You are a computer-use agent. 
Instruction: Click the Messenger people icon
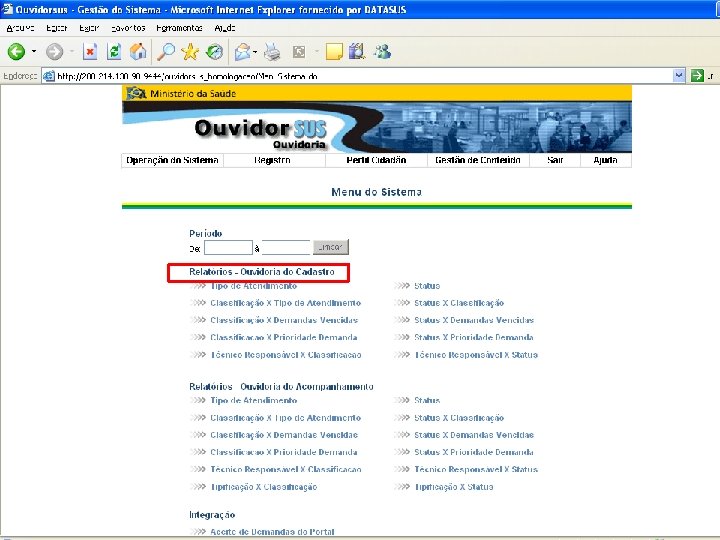382,51
